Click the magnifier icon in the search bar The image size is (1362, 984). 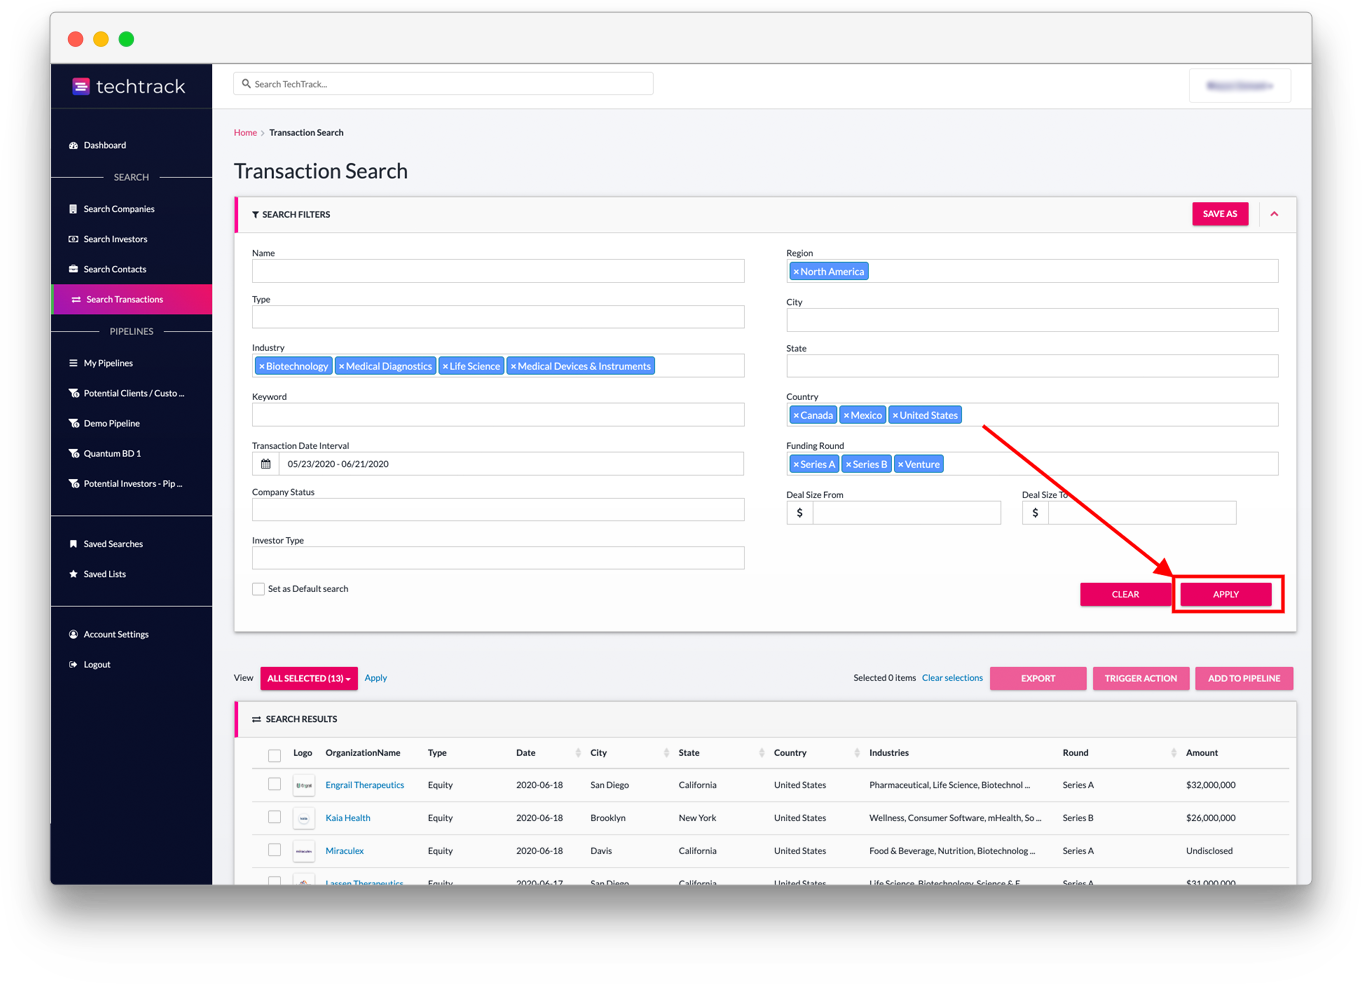246,83
